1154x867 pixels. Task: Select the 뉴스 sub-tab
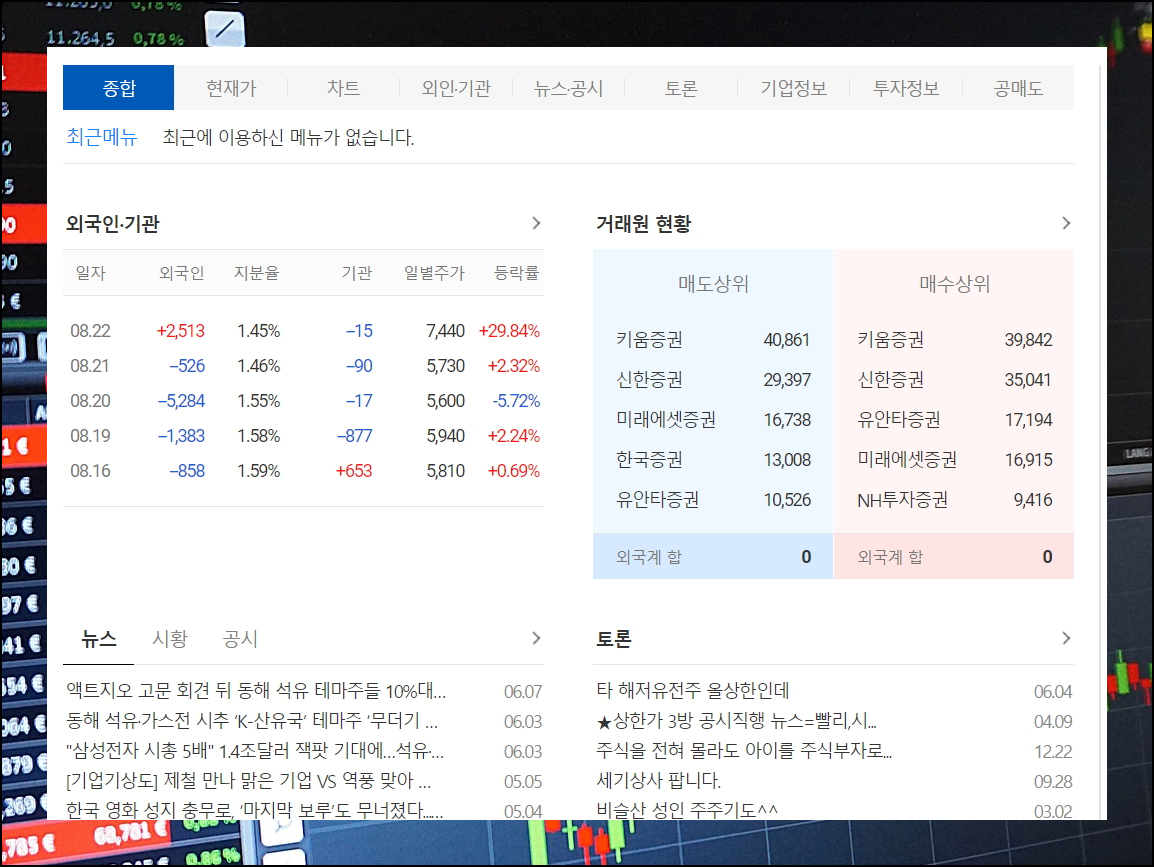click(99, 638)
